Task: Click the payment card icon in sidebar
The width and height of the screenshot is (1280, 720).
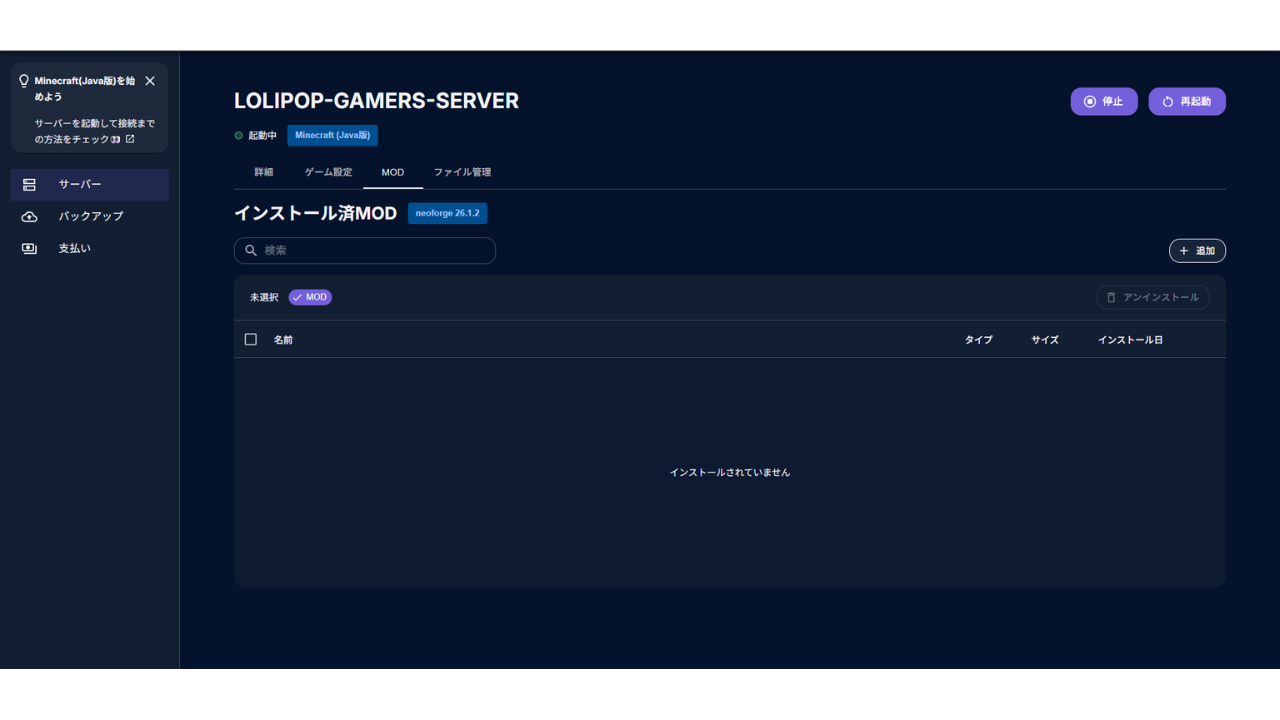Action: tap(29, 248)
